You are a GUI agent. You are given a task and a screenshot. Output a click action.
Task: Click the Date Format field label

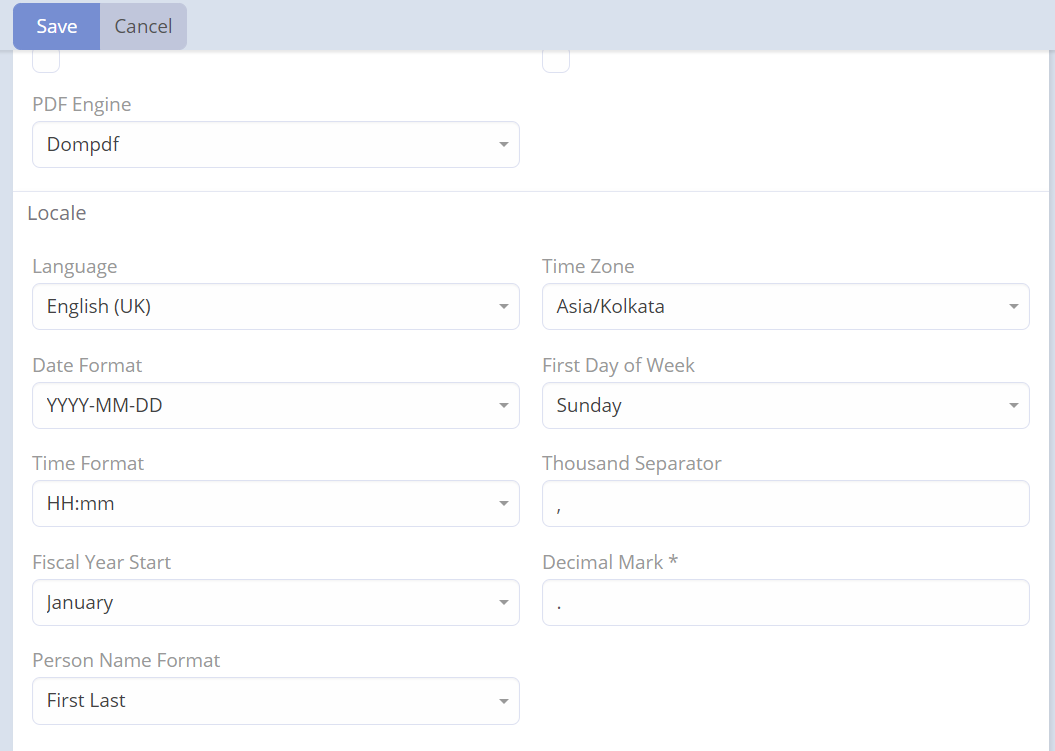(87, 366)
